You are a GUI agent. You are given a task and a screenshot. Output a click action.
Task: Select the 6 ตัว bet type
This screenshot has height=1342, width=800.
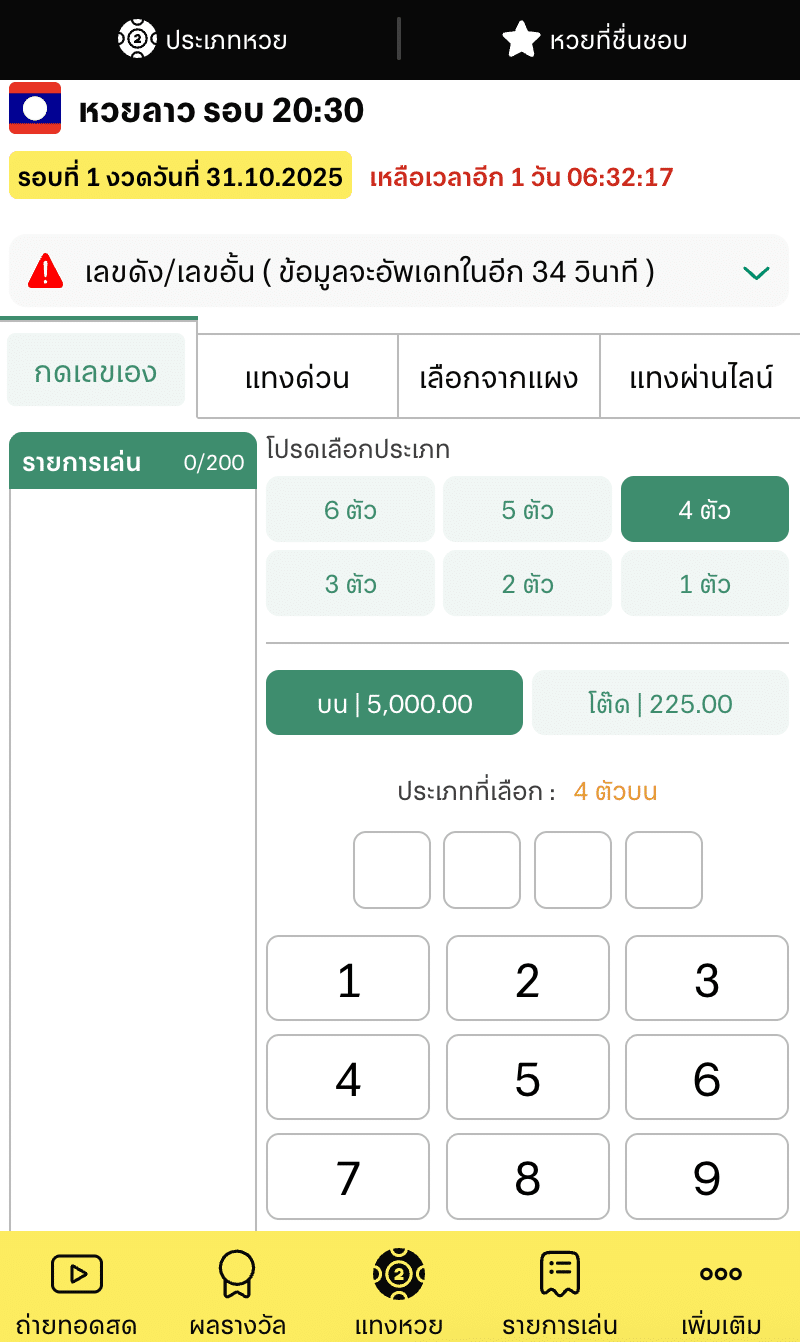350,510
